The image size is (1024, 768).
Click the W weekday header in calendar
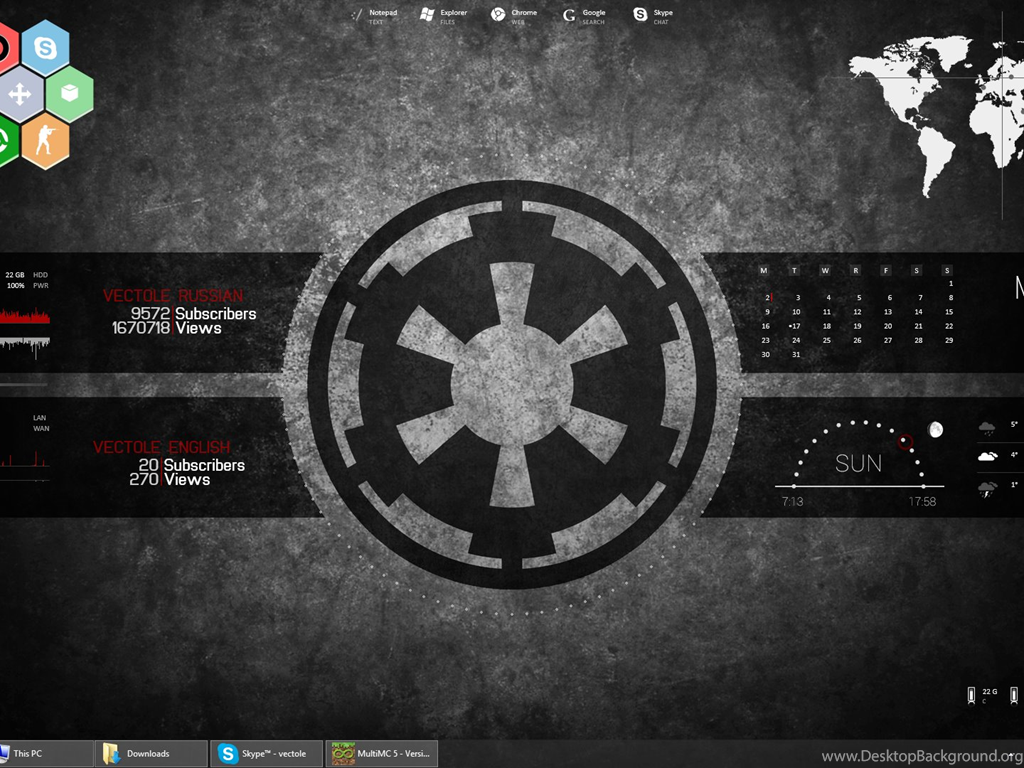[825, 270]
